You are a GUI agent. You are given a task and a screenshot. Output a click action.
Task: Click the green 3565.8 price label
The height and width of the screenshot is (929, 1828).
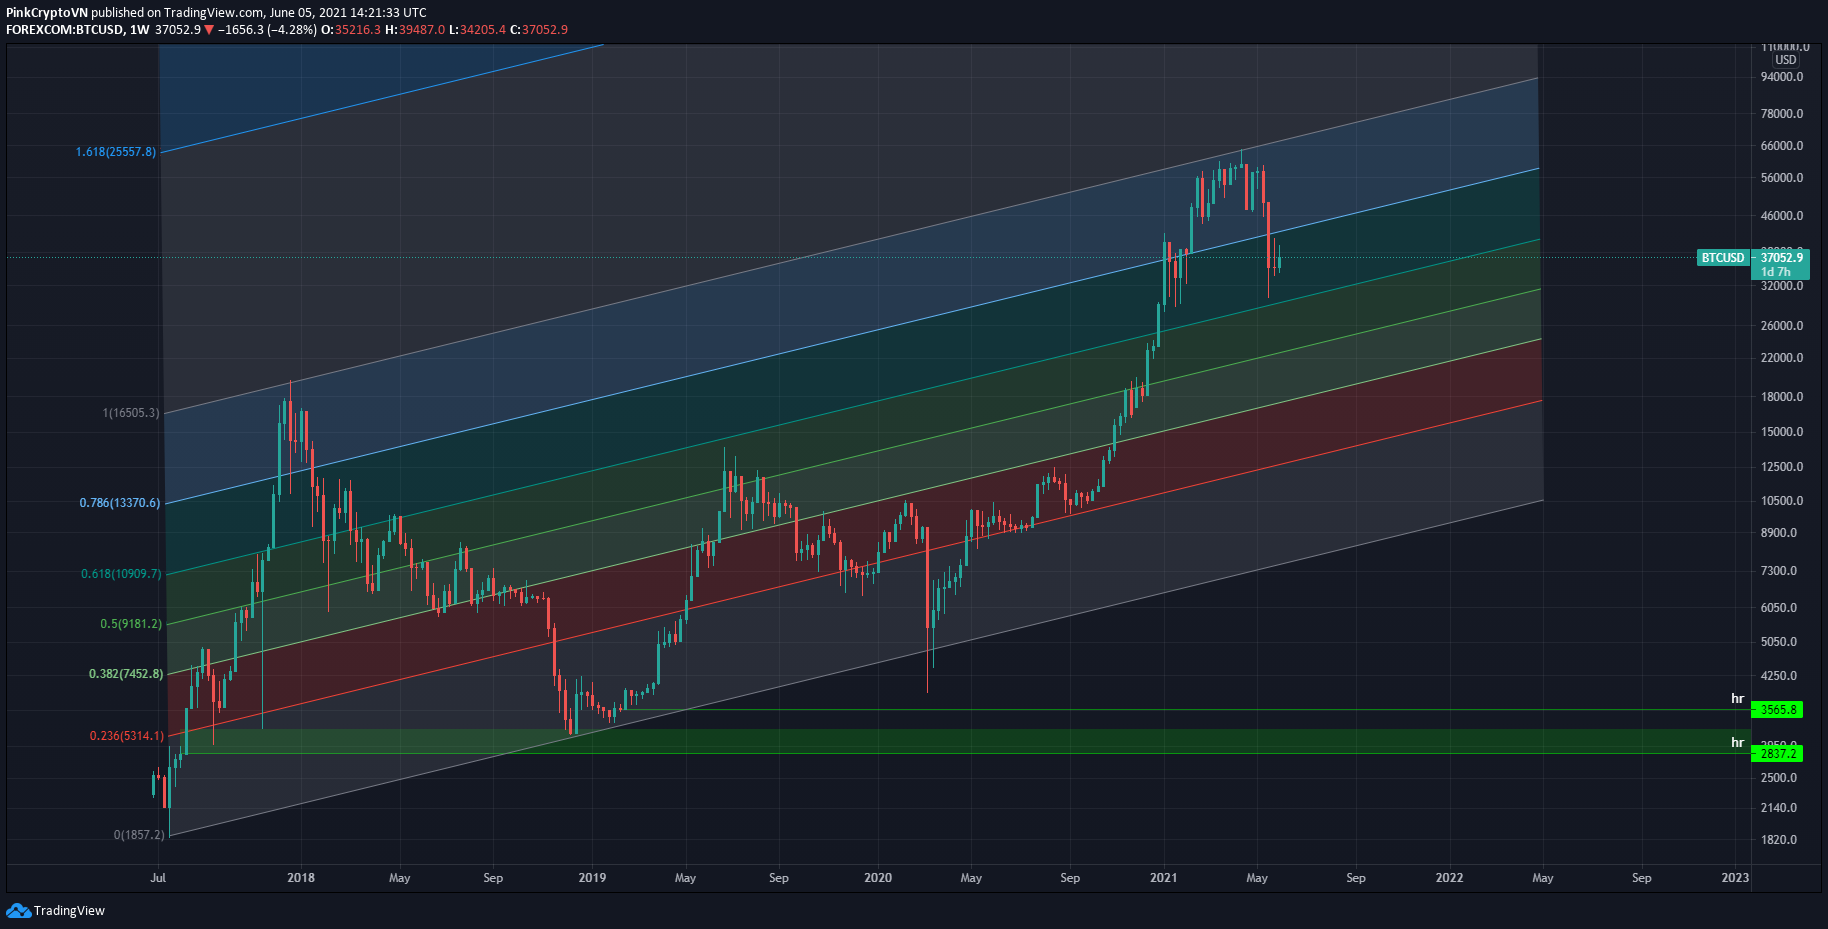tap(1777, 710)
